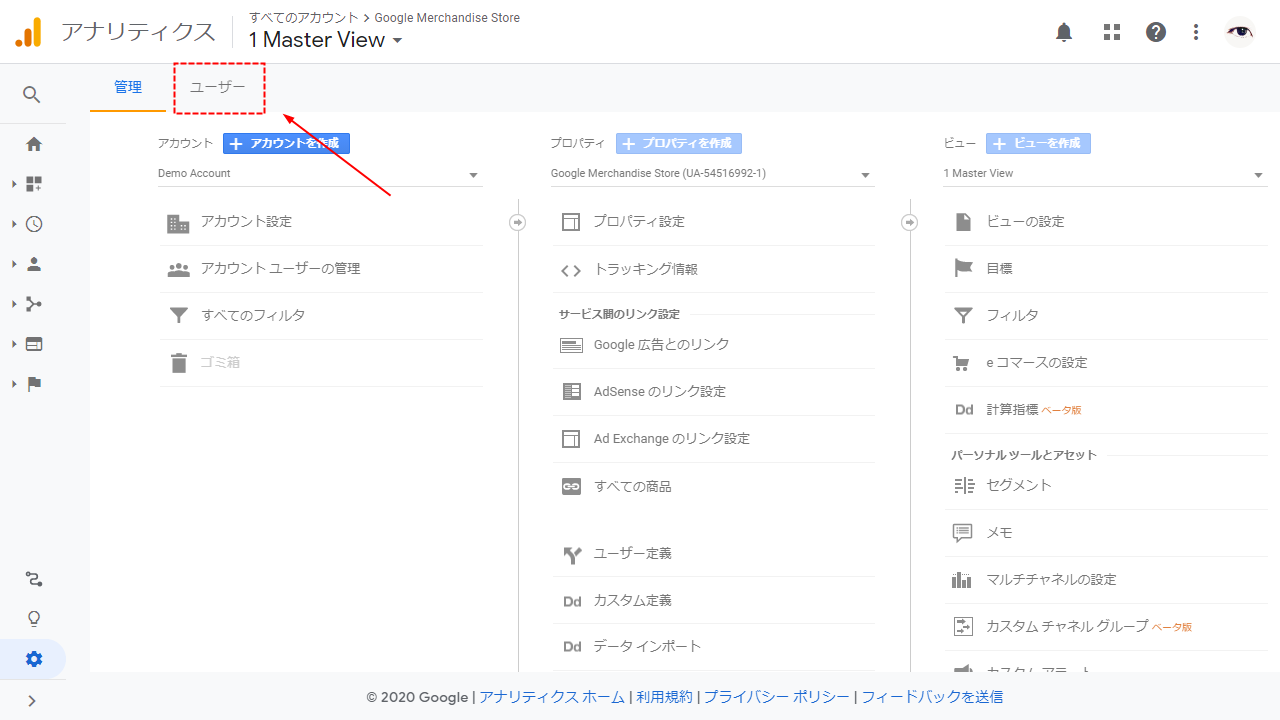The image size is (1280, 720).
Task: Click the プロパティを作成 button
Action: click(x=679, y=144)
